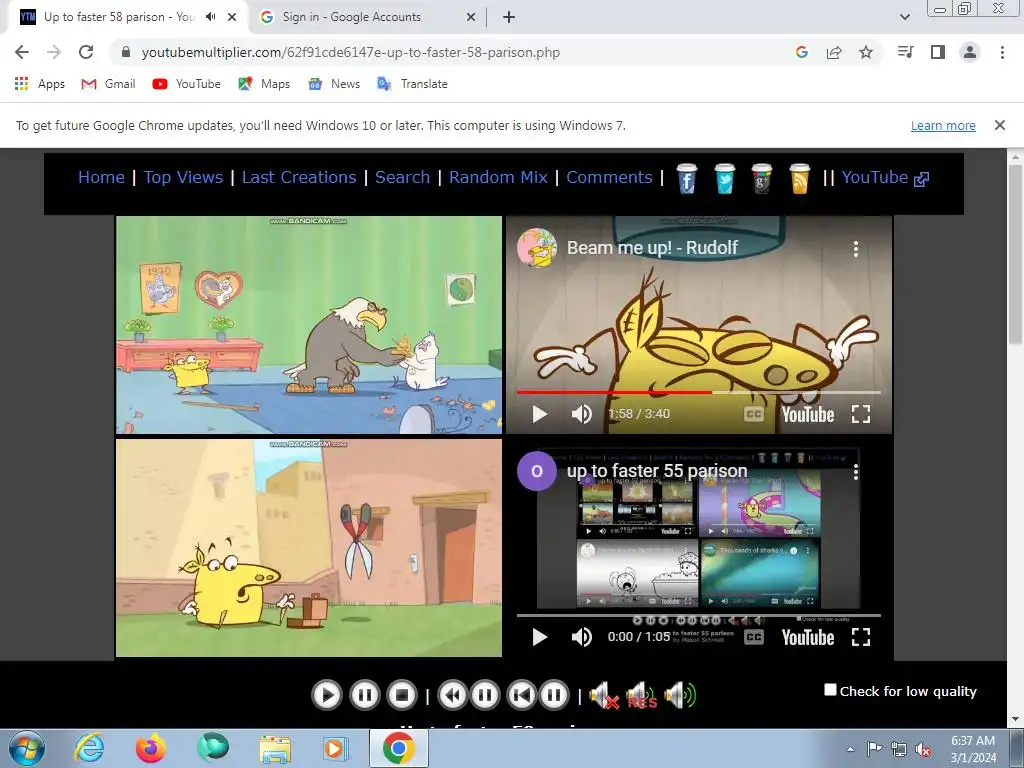Click the scissors cartoon video at bottom left
Viewport: 1024px width, 768px height.
tap(309, 547)
